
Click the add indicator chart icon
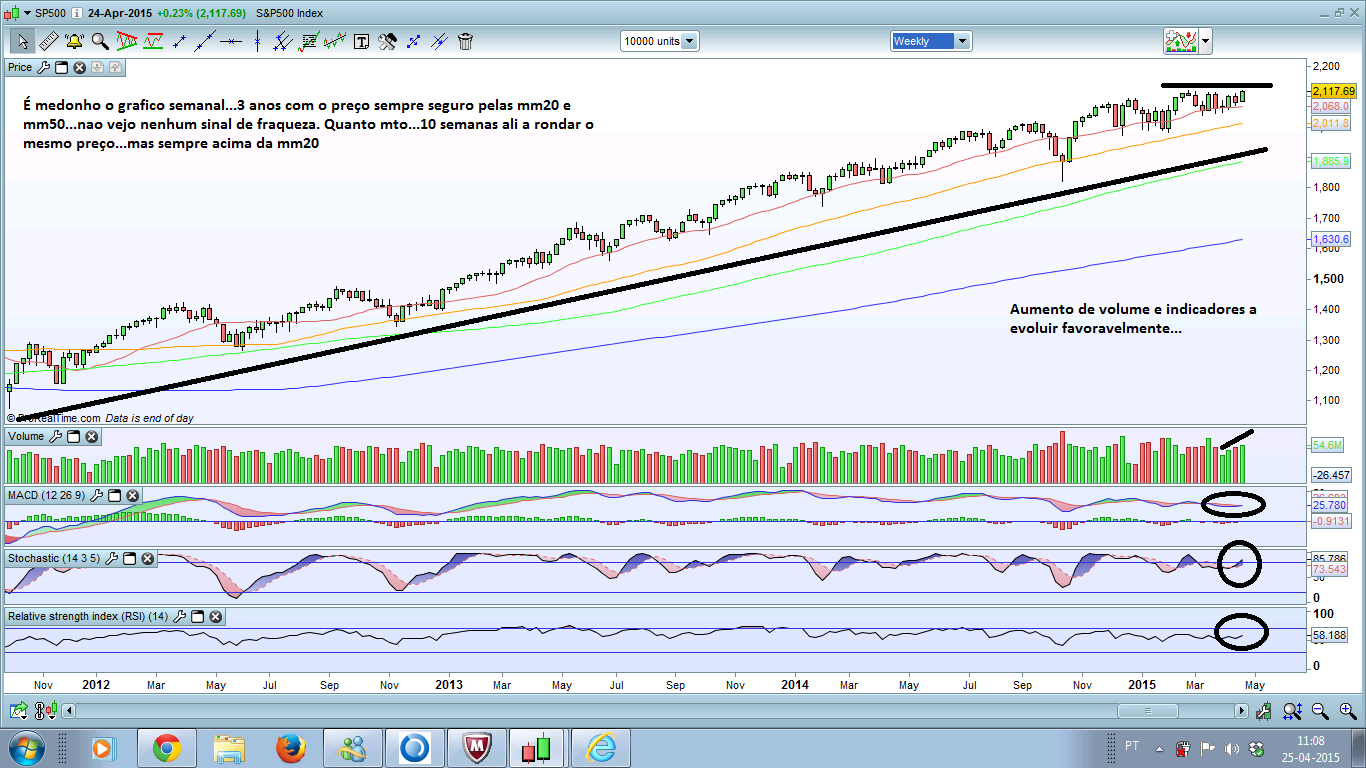point(1181,41)
